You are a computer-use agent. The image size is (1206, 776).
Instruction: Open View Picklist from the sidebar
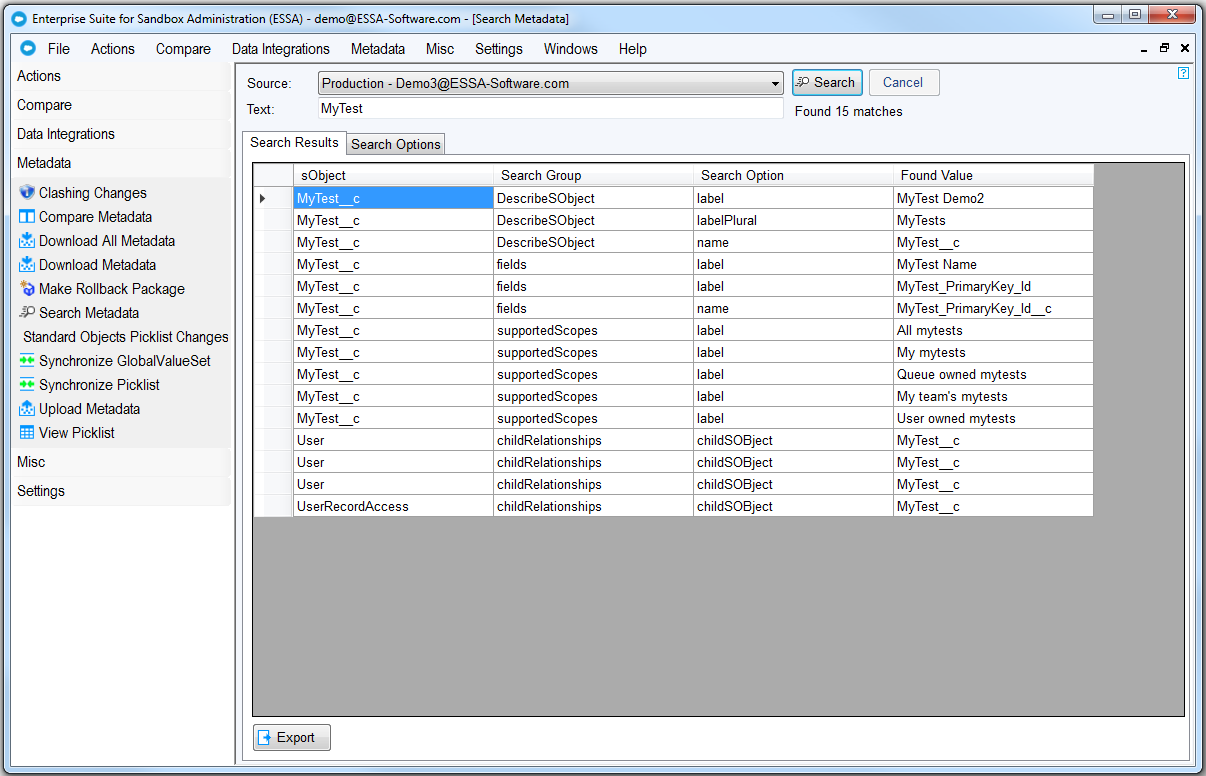77,433
